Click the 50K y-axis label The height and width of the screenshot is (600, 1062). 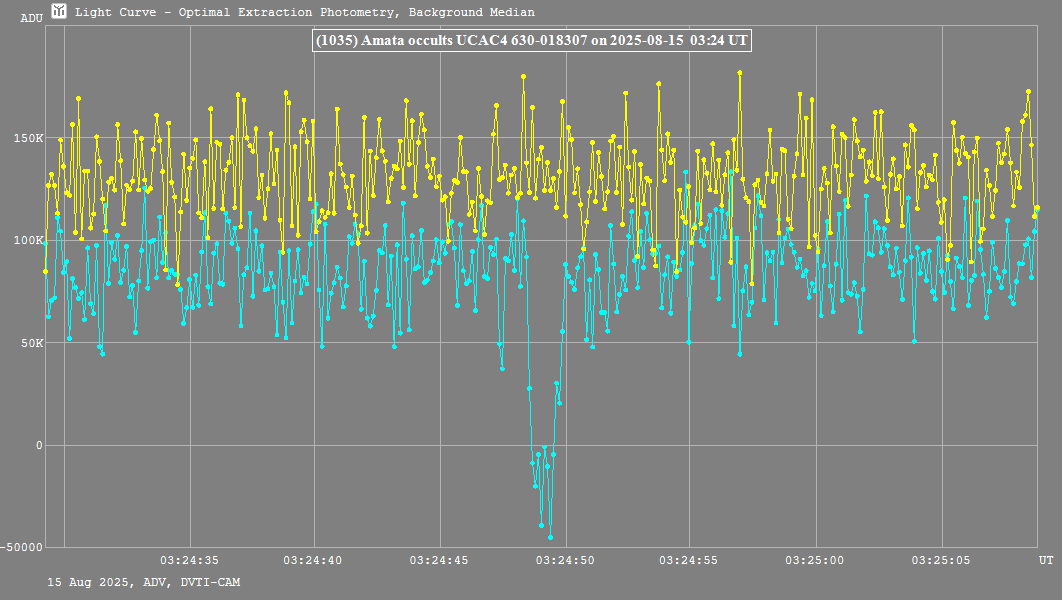tap(31, 343)
